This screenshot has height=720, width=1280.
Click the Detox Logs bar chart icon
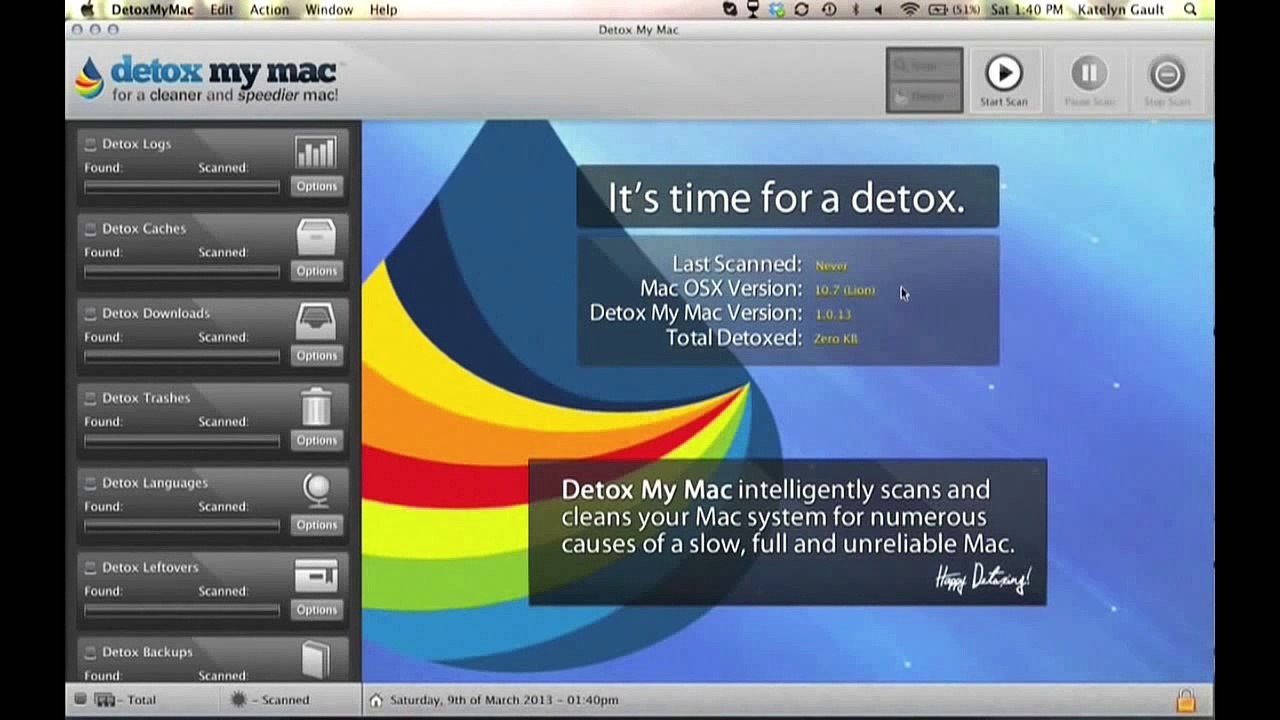[316, 152]
